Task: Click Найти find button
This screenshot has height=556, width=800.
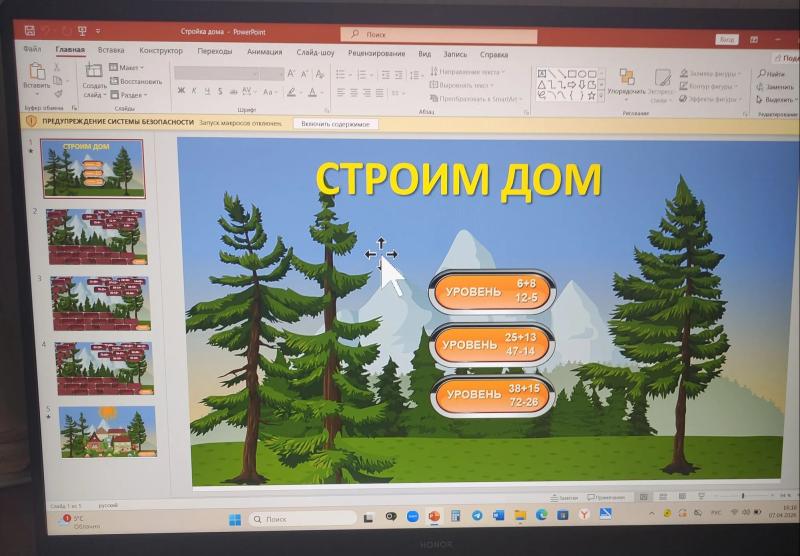Action: [x=771, y=74]
